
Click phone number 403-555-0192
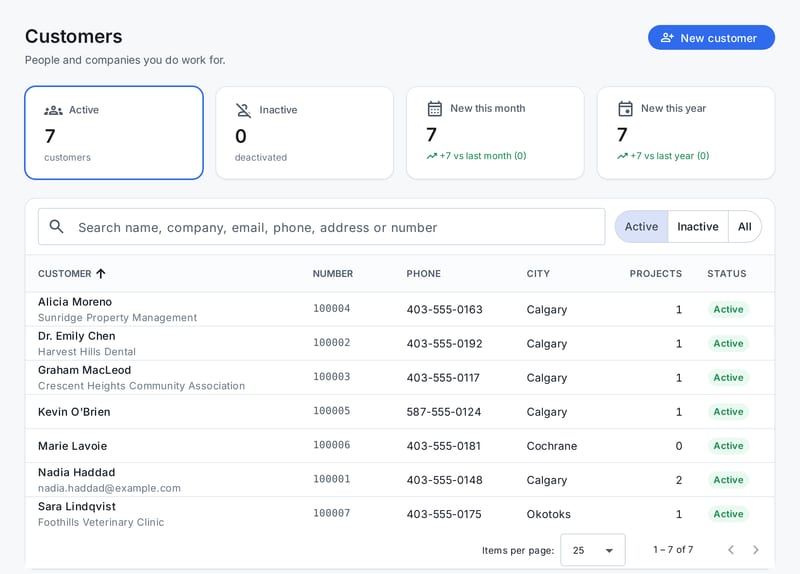[x=444, y=344]
